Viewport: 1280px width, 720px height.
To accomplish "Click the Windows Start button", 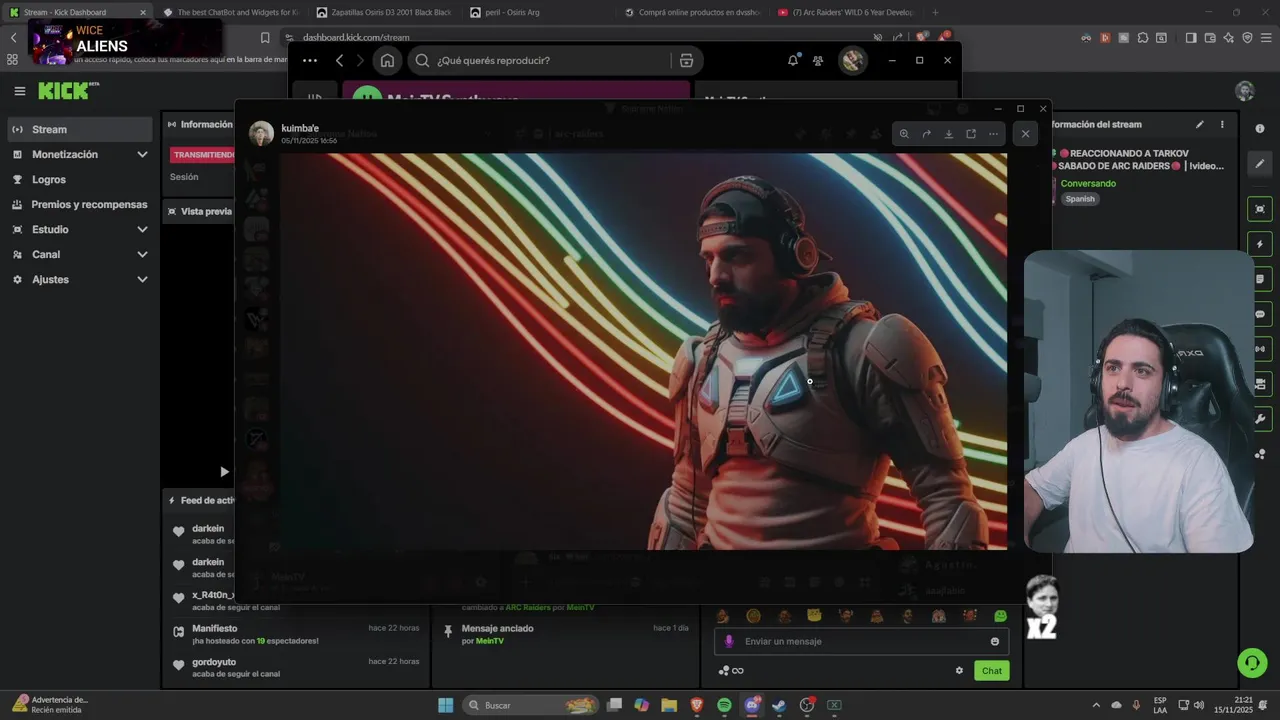I will [446, 705].
